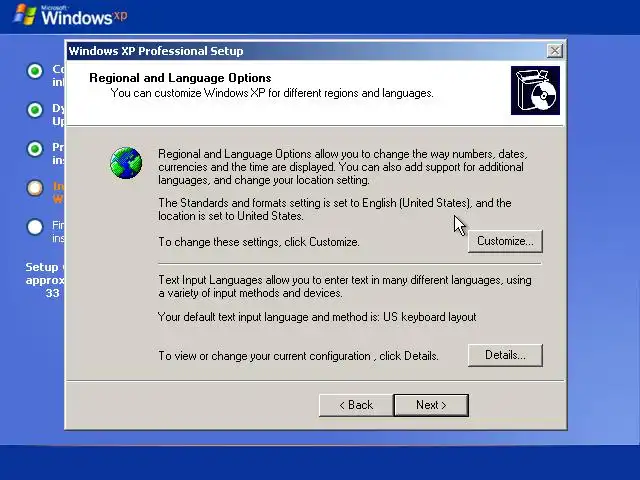Click the globe icon beside regional options

pos(126,163)
